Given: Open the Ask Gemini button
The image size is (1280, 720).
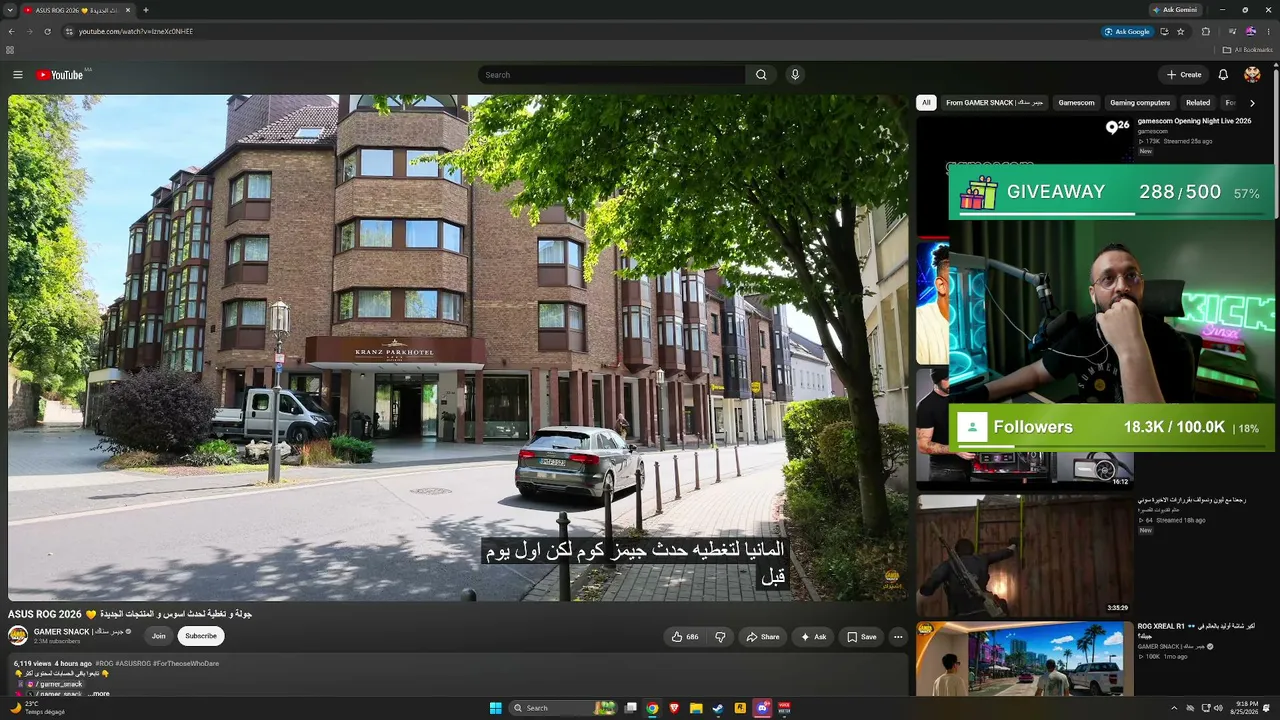Looking at the screenshot, I should 1175,10.
